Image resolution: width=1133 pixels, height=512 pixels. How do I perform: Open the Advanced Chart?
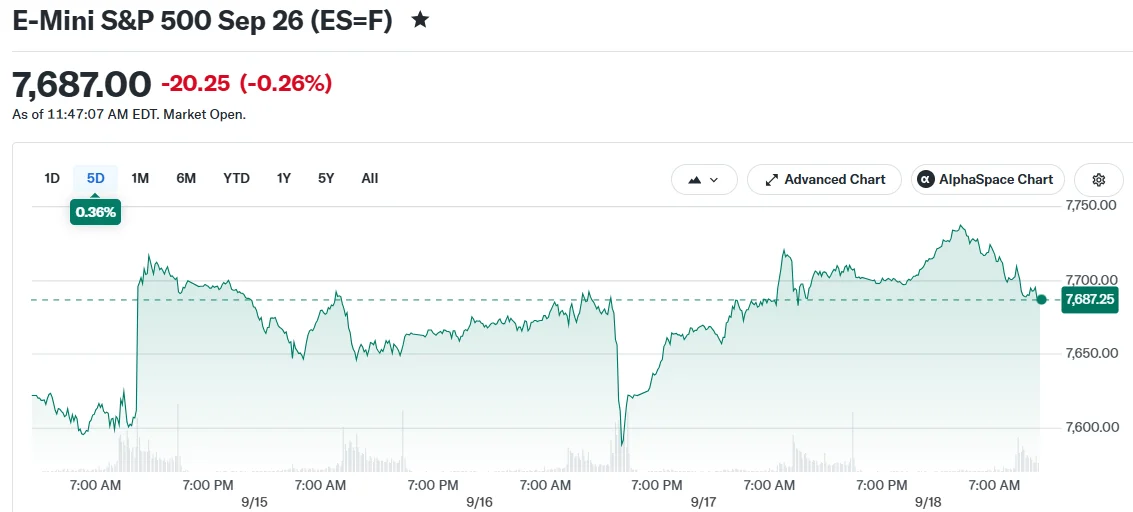(x=824, y=180)
